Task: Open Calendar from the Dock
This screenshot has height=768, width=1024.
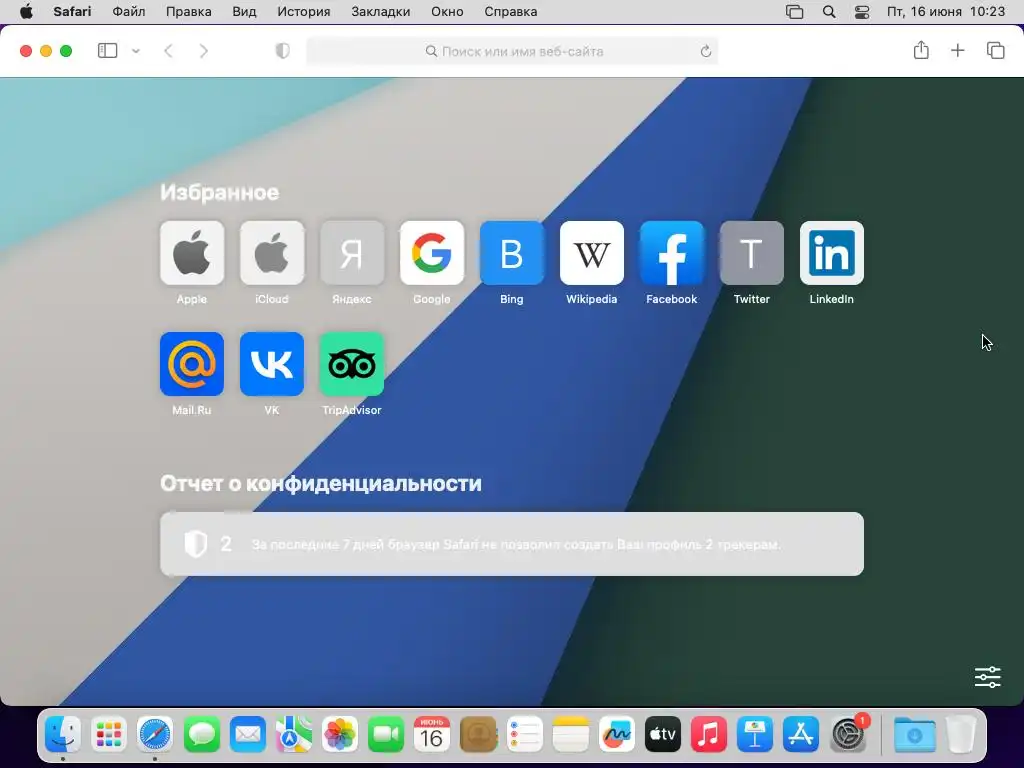Action: (x=432, y=735)
